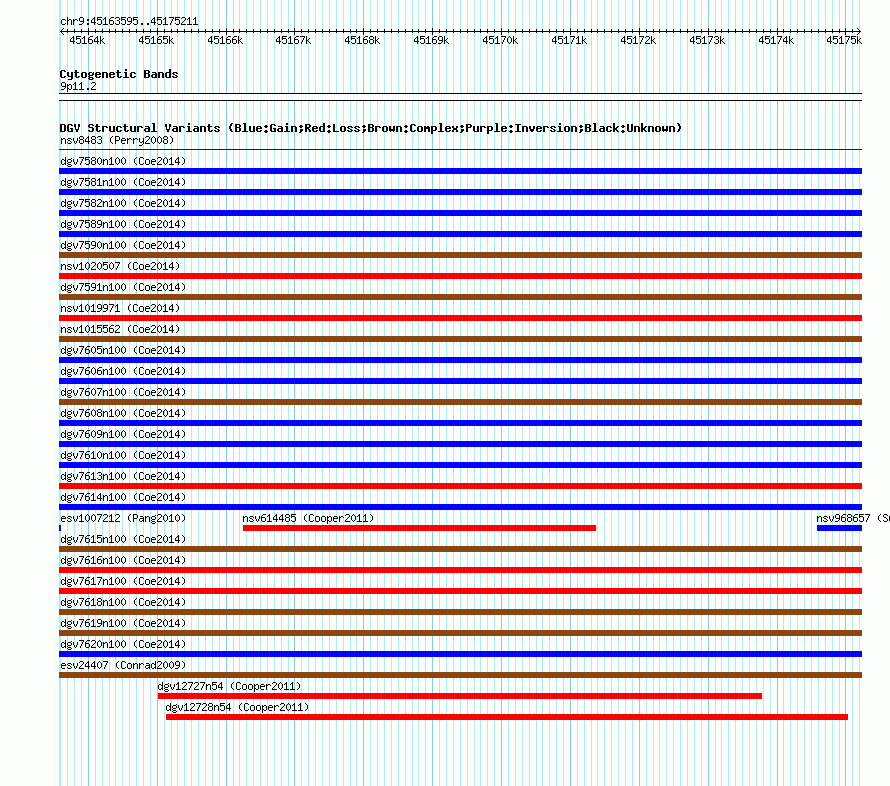
Task: Open esv24407 (Conrad2009) label
Action: click(x=123, y=665)
